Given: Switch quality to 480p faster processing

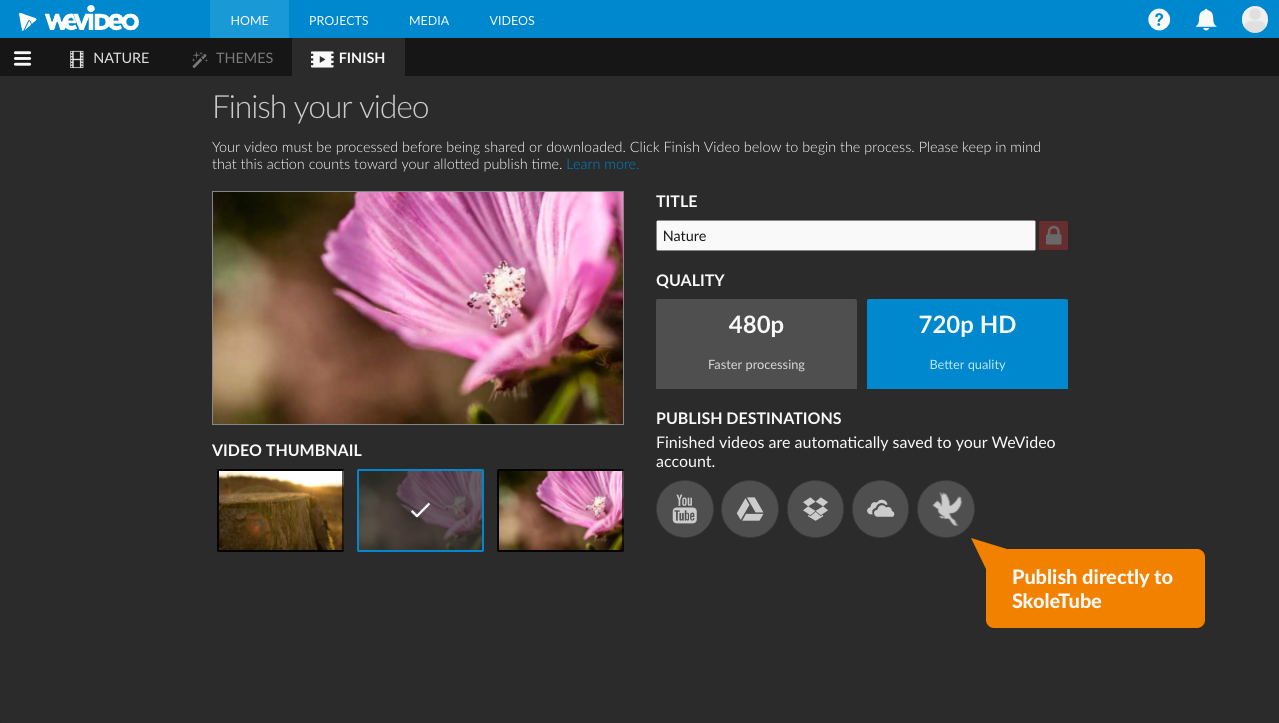Looking at the screenshot, I should (755, 343).
